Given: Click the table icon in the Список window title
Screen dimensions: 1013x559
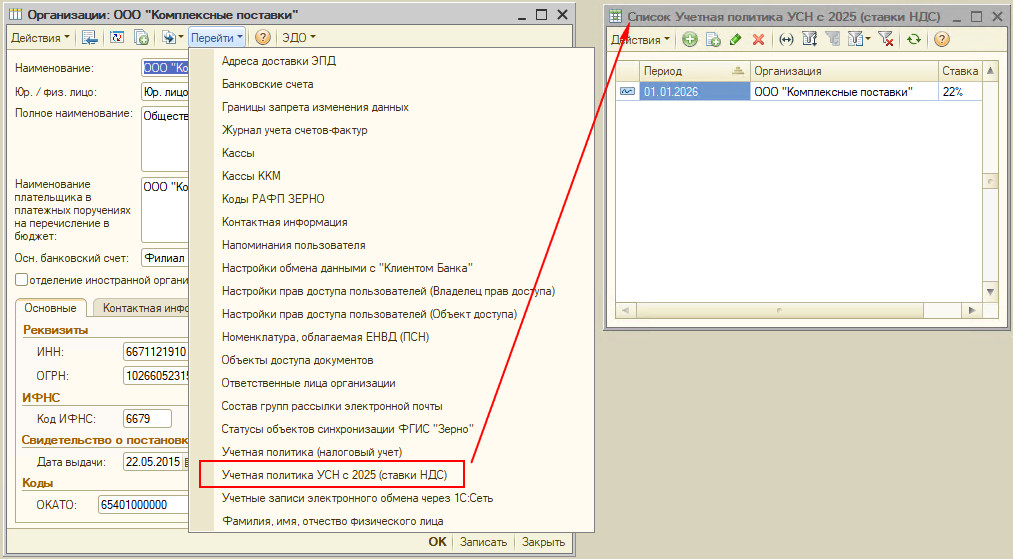Looking at the screenshot, I should pos(616,16).
